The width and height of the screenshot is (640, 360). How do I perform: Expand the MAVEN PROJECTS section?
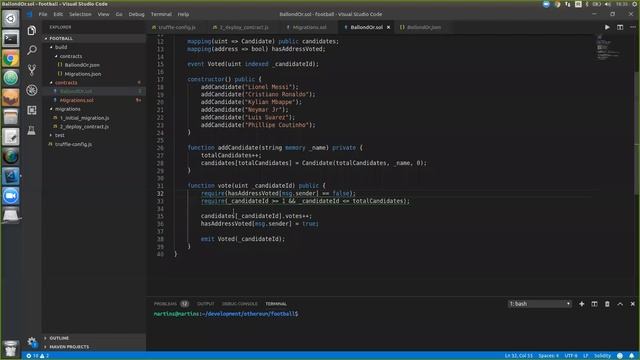(x=69, y=347)
